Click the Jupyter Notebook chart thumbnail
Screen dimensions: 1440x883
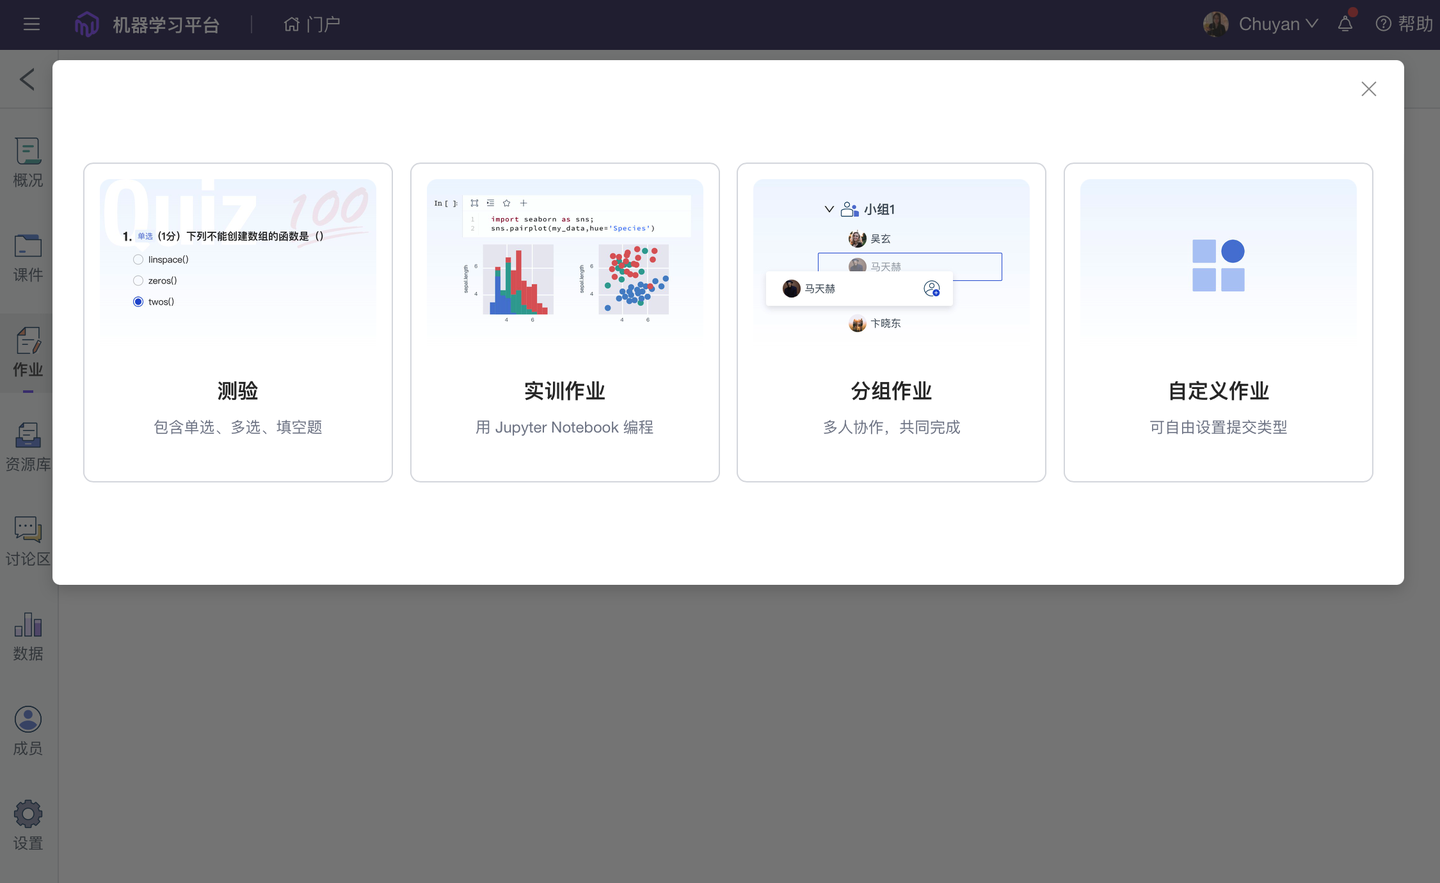point(565,260)
